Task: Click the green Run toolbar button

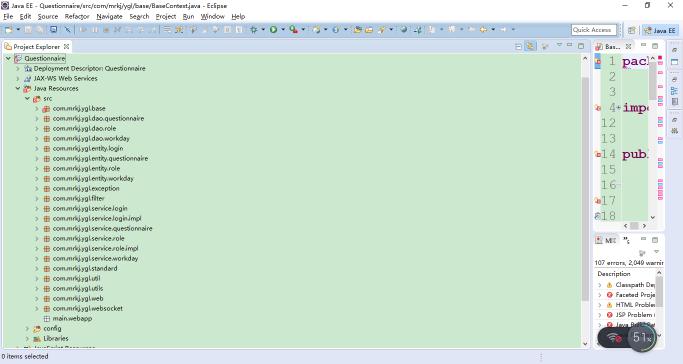Action: tap(273, 30)
